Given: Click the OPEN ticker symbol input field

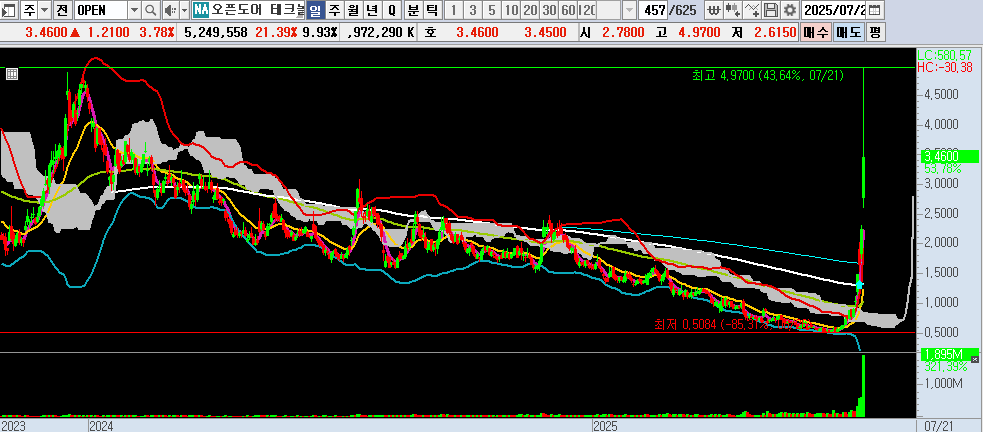Looking at the screenshot, I should pos(100,10).
